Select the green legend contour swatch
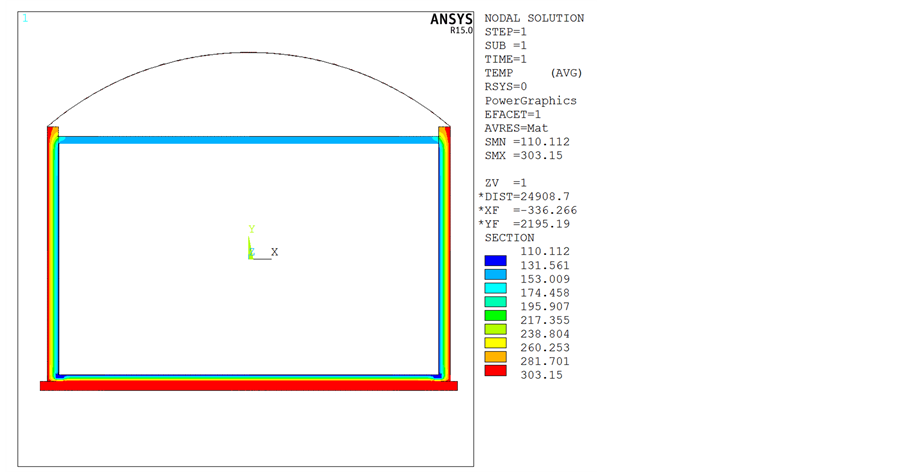Image resolution: width=903 pixels, height=472 pixels. coord(495,315)
